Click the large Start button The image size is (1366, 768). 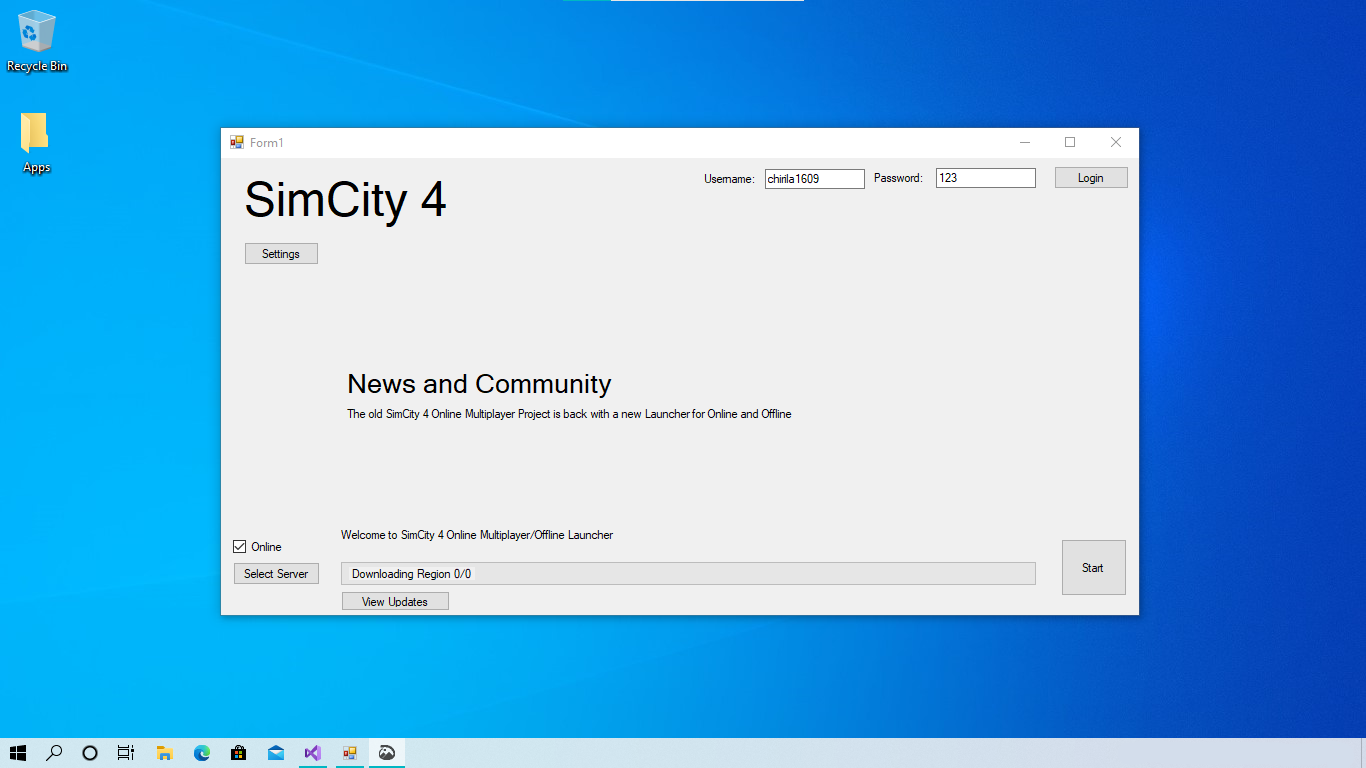[x=1093, y=568]
